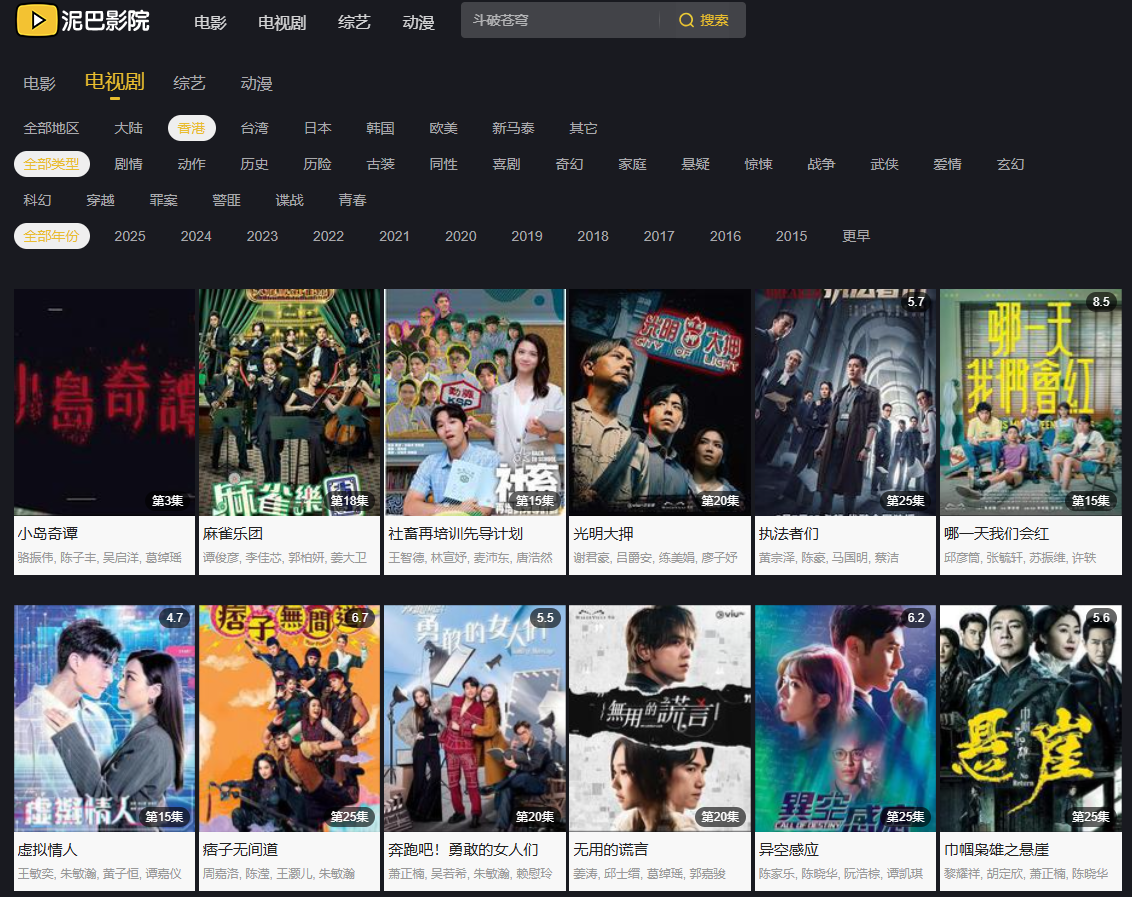Screen dimensions: 1132x897
Task: Switch to the 电影 top navigation tab
Action: click(x=210, y=22)
